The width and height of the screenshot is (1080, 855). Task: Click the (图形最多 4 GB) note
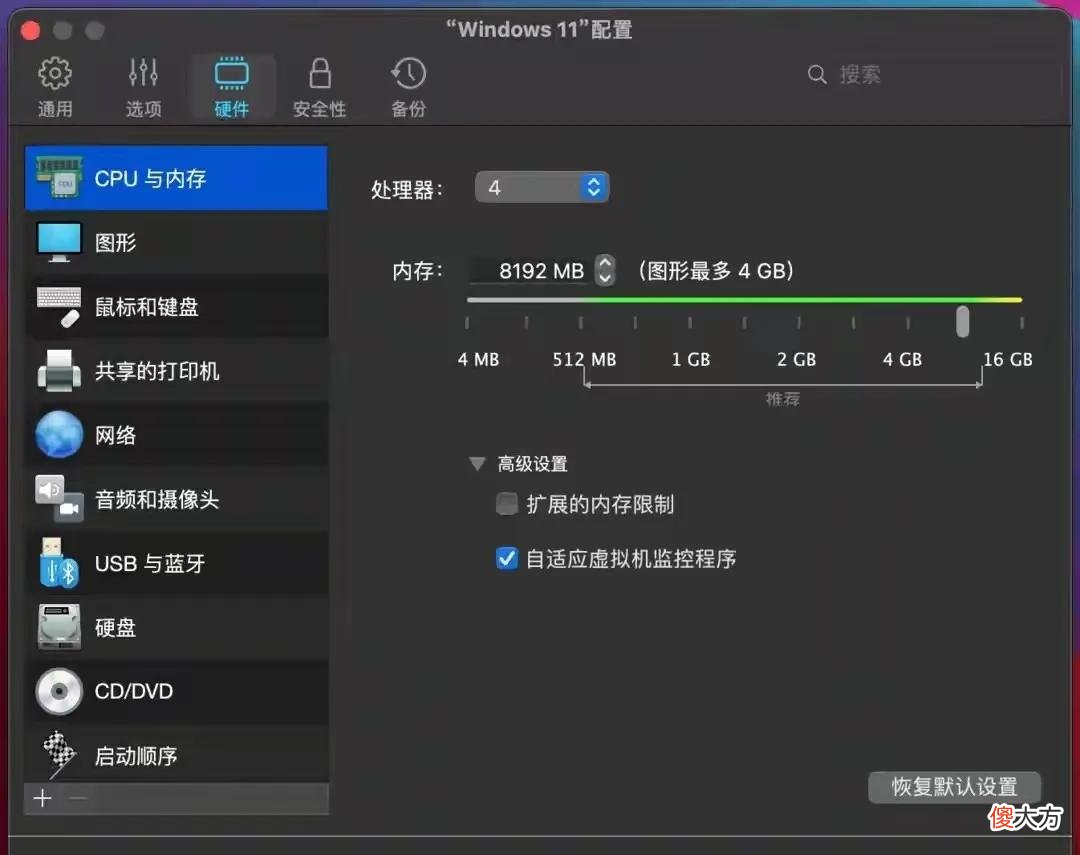click(716, 270)
